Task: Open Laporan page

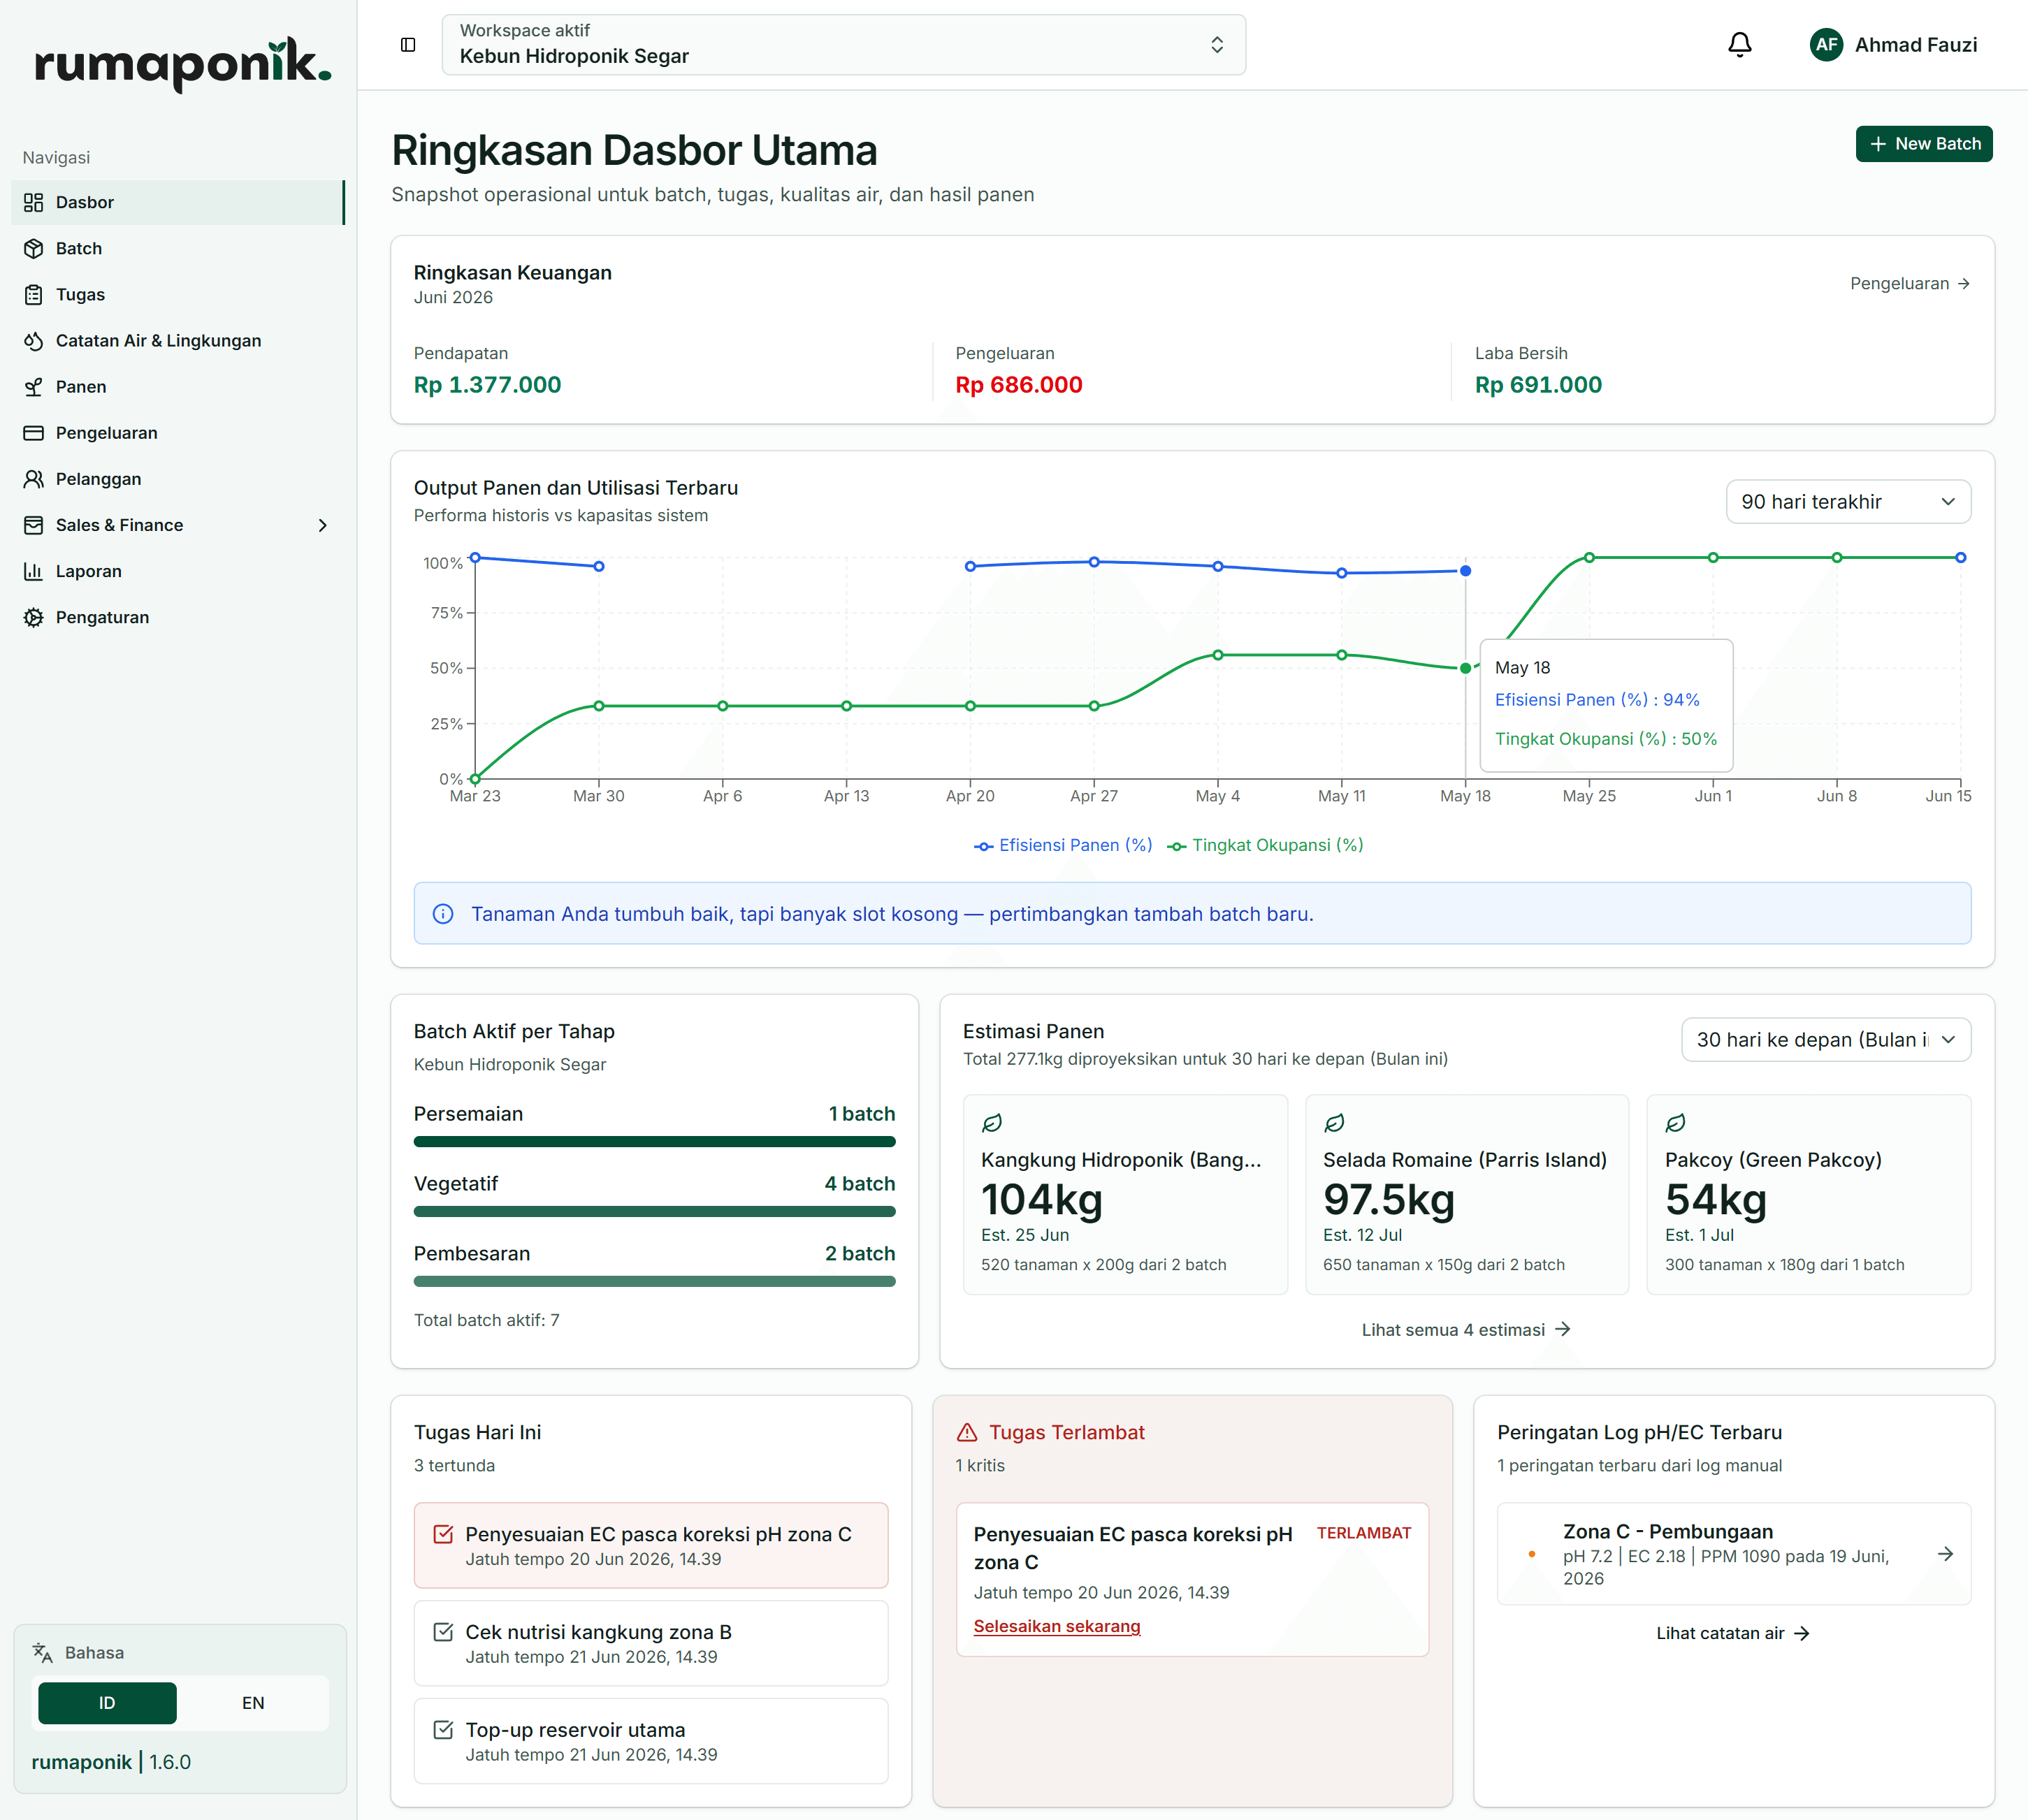Action: click(178, 571)
